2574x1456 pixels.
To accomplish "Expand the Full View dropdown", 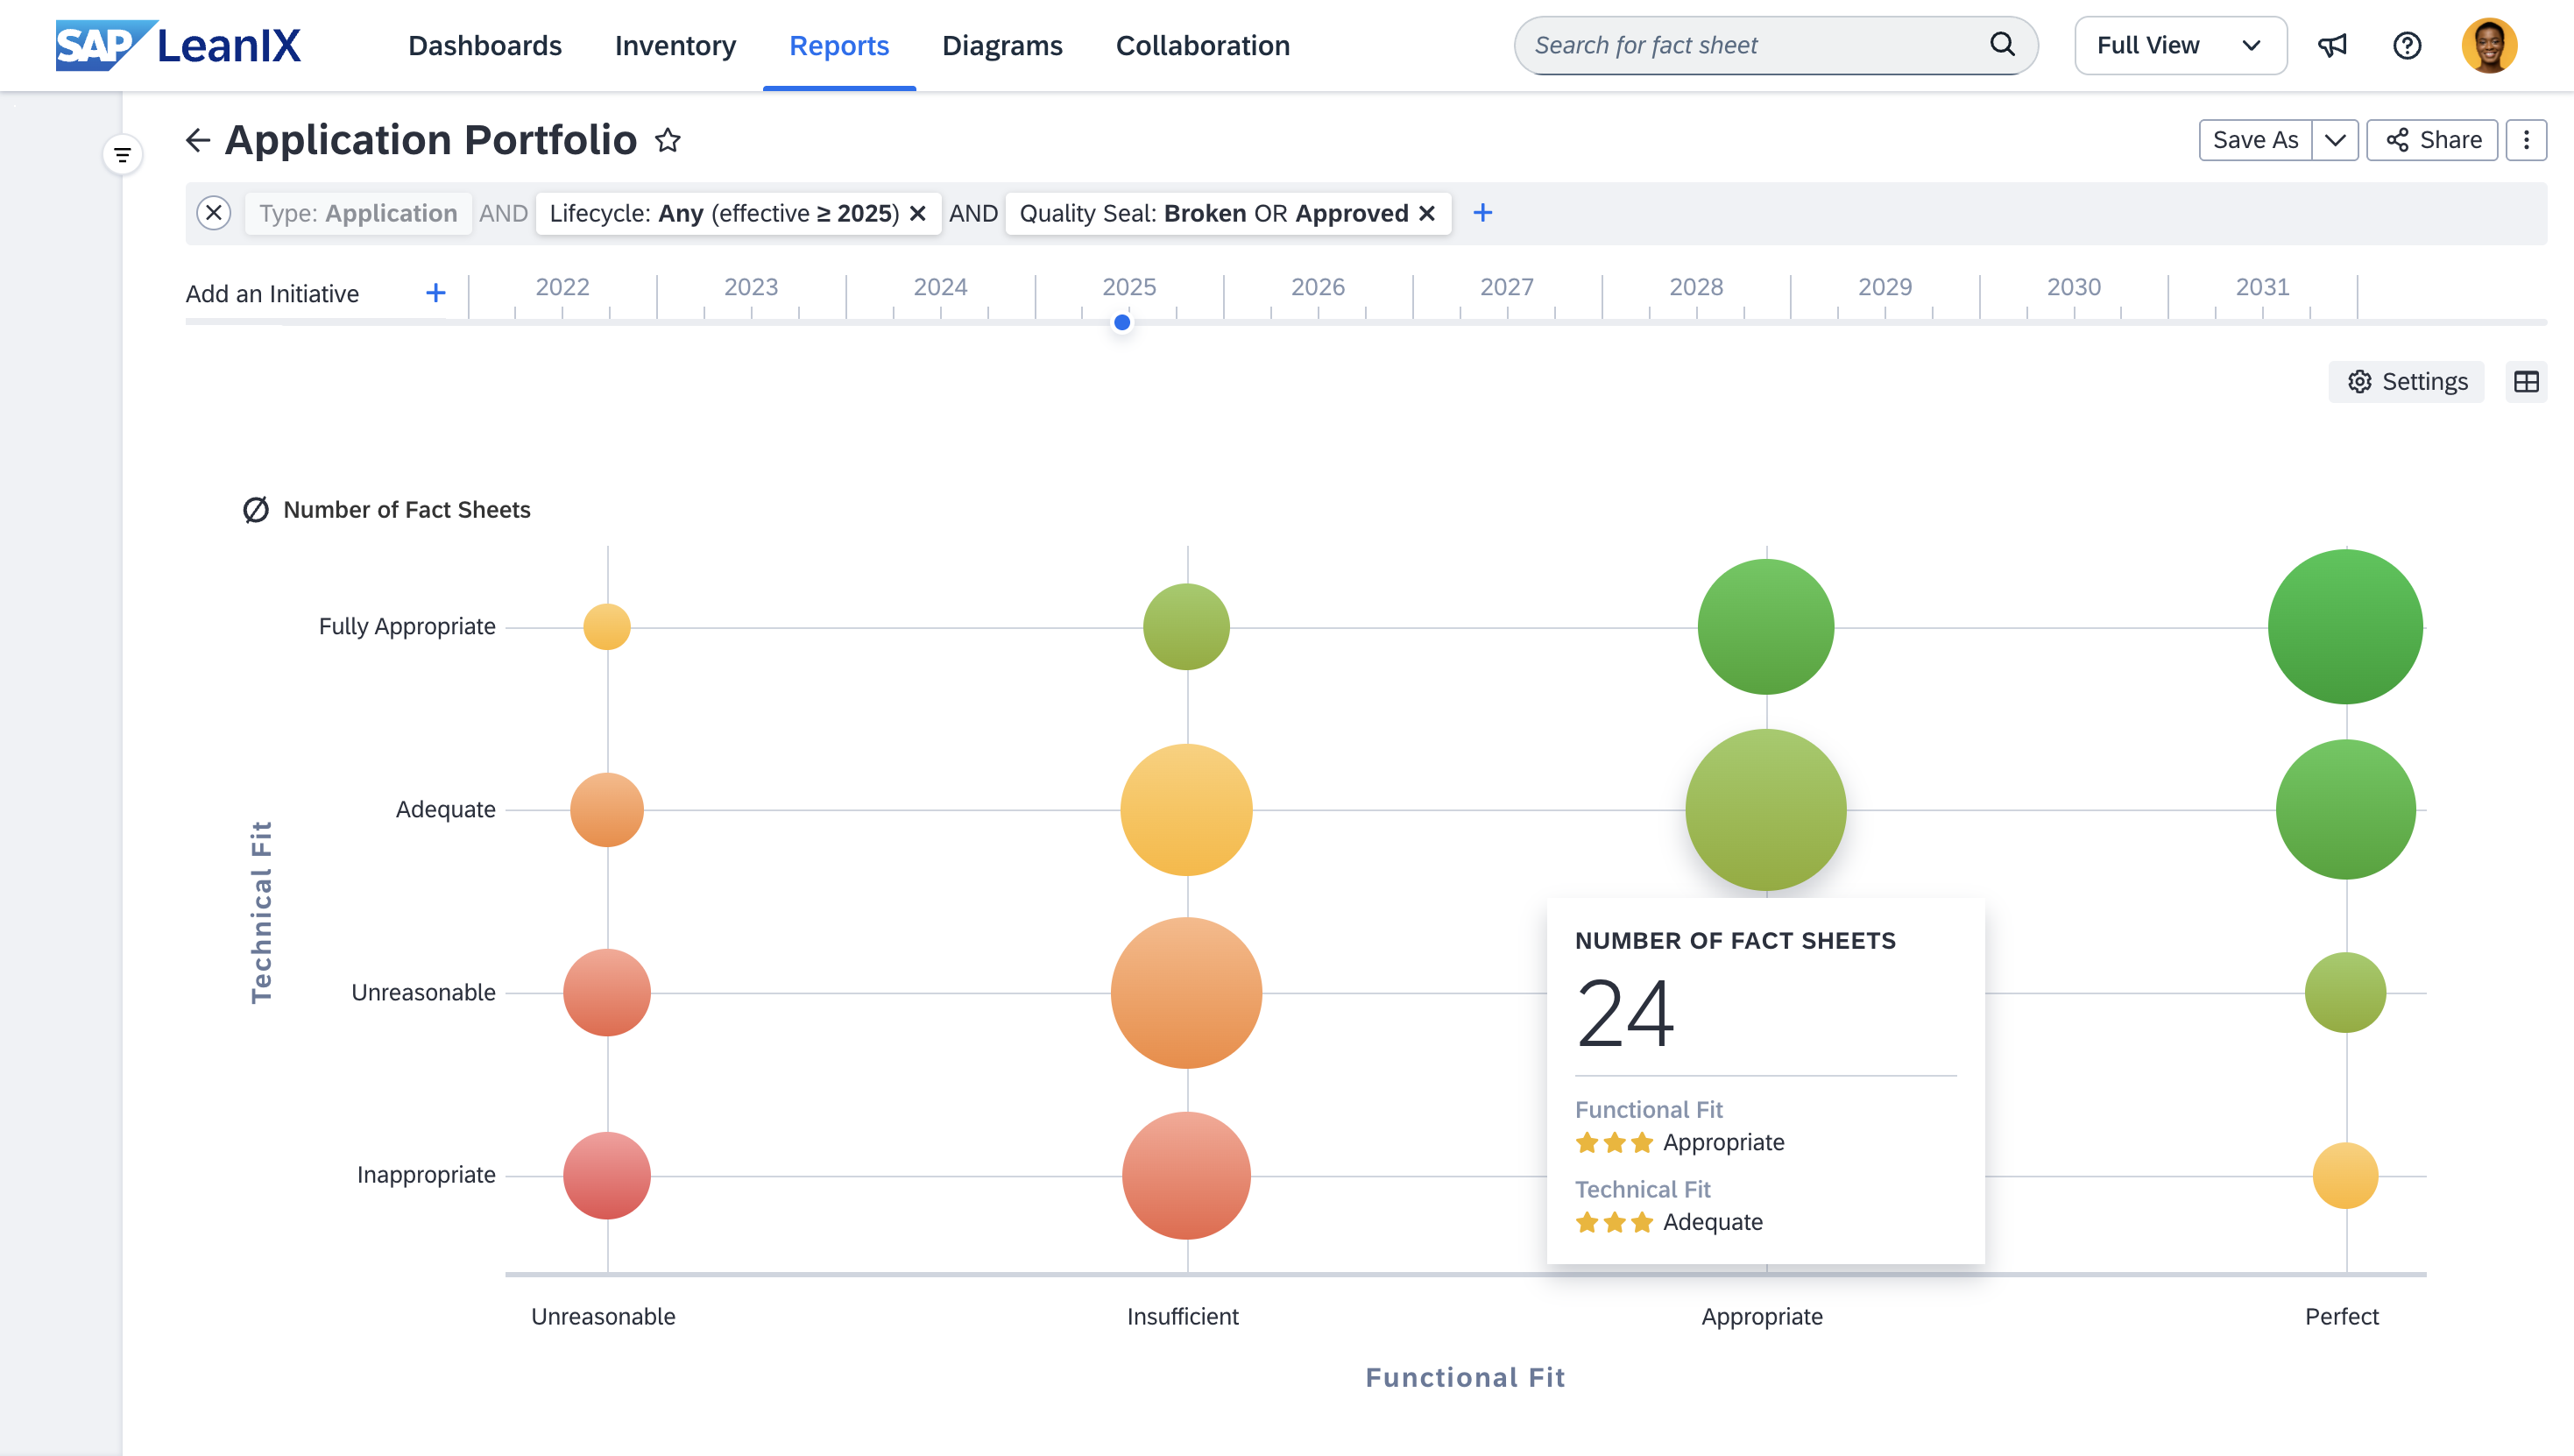I will (x=2180, y=45).
